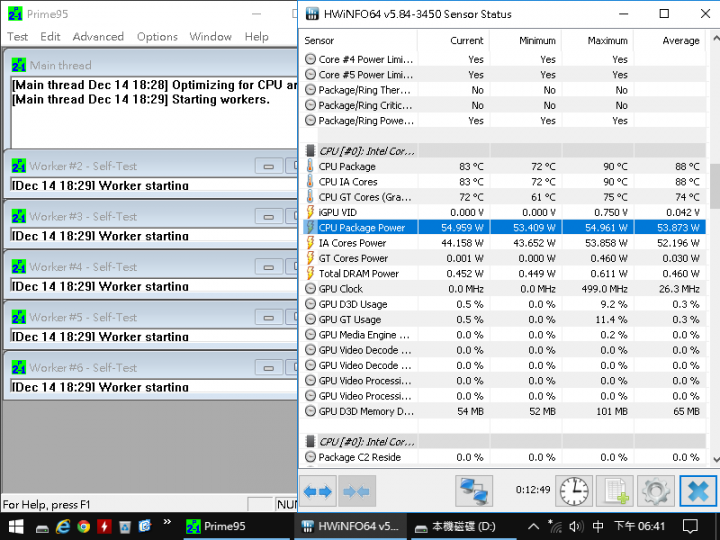Select the Package C2 Reside row
The height and width of the screenshot is (540, 720).
[x=504, y=457]
